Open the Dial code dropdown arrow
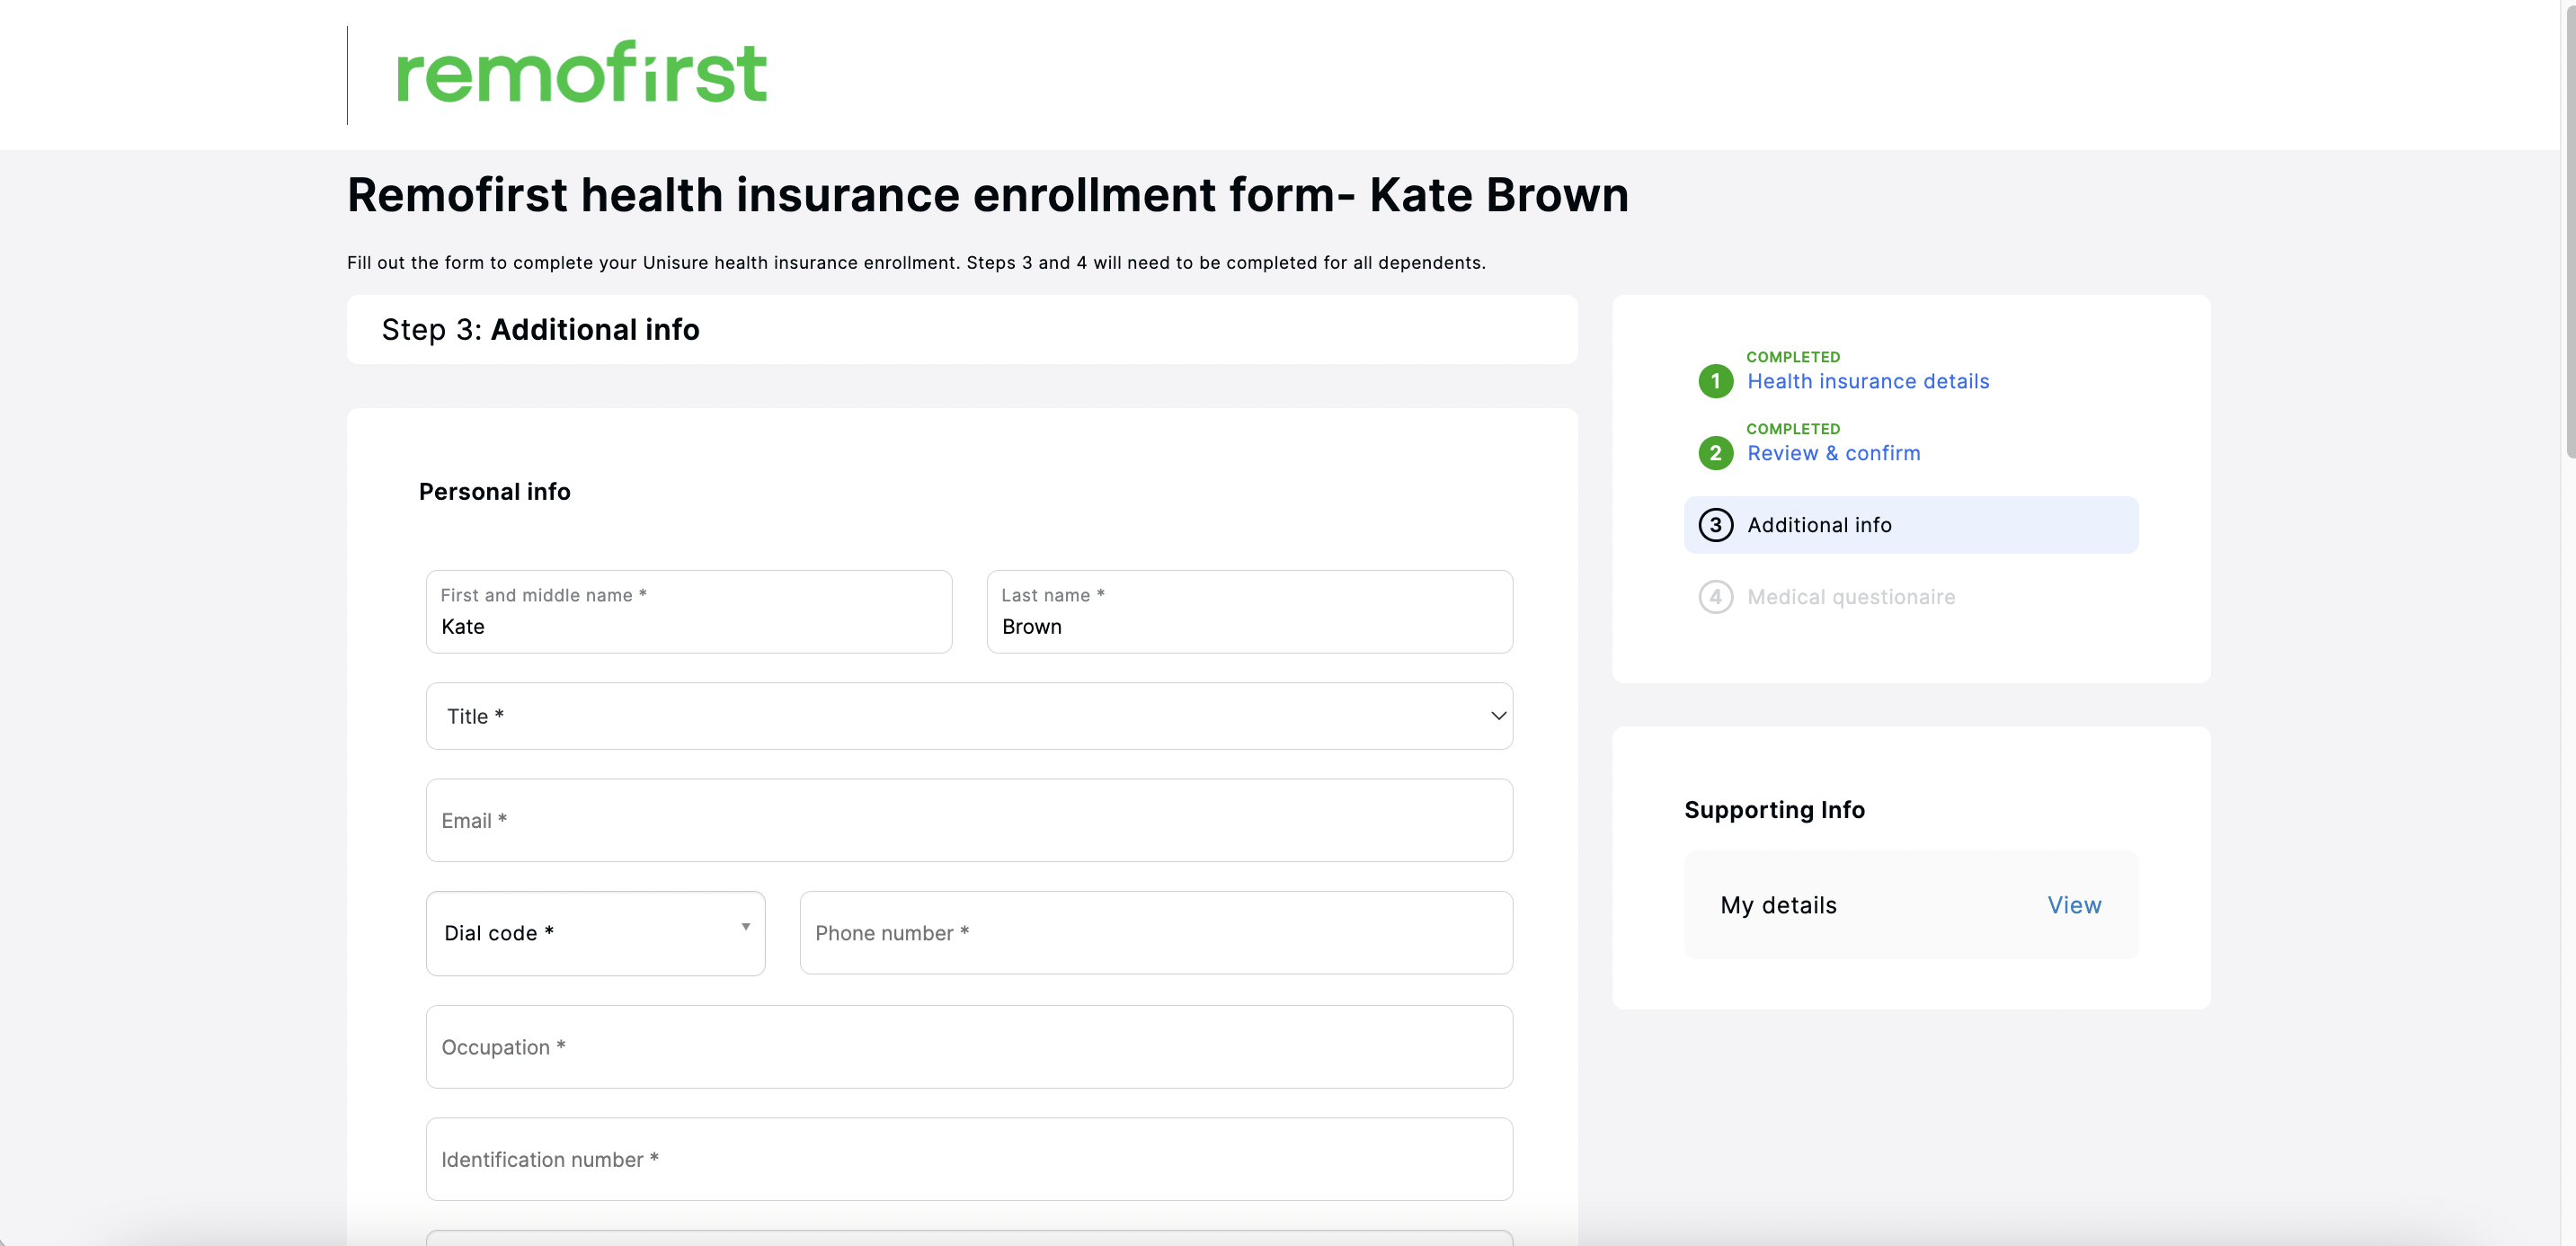The image size is (2576, 1246). (x=745, y=927)
